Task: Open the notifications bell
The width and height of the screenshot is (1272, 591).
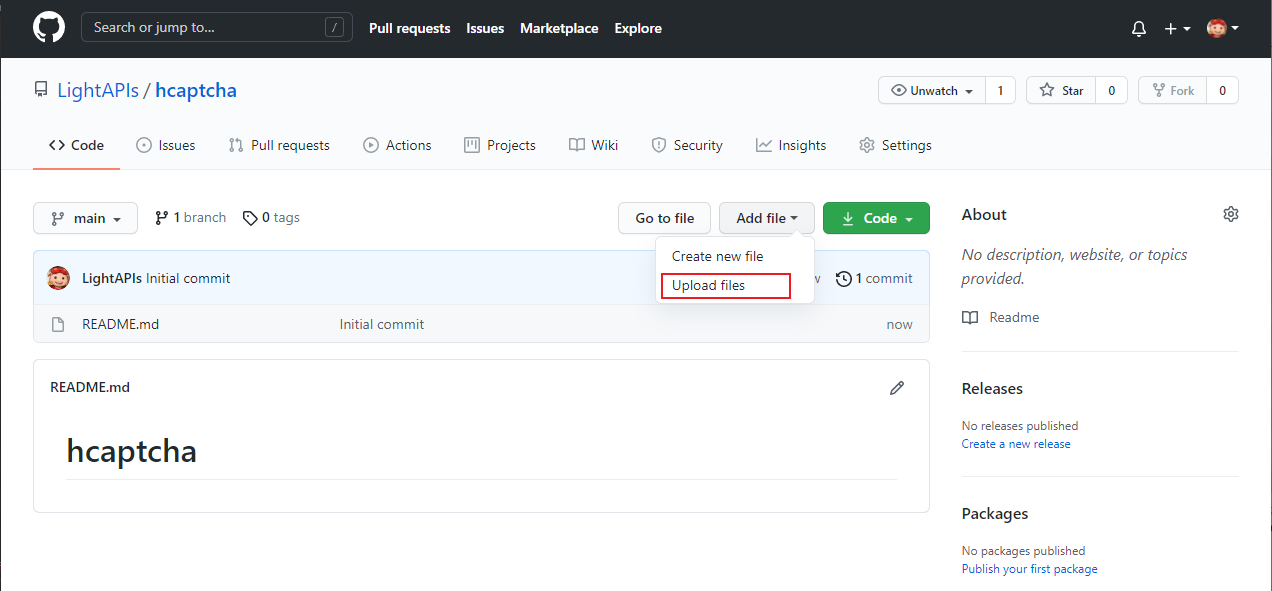Action: pos(1139,29)
